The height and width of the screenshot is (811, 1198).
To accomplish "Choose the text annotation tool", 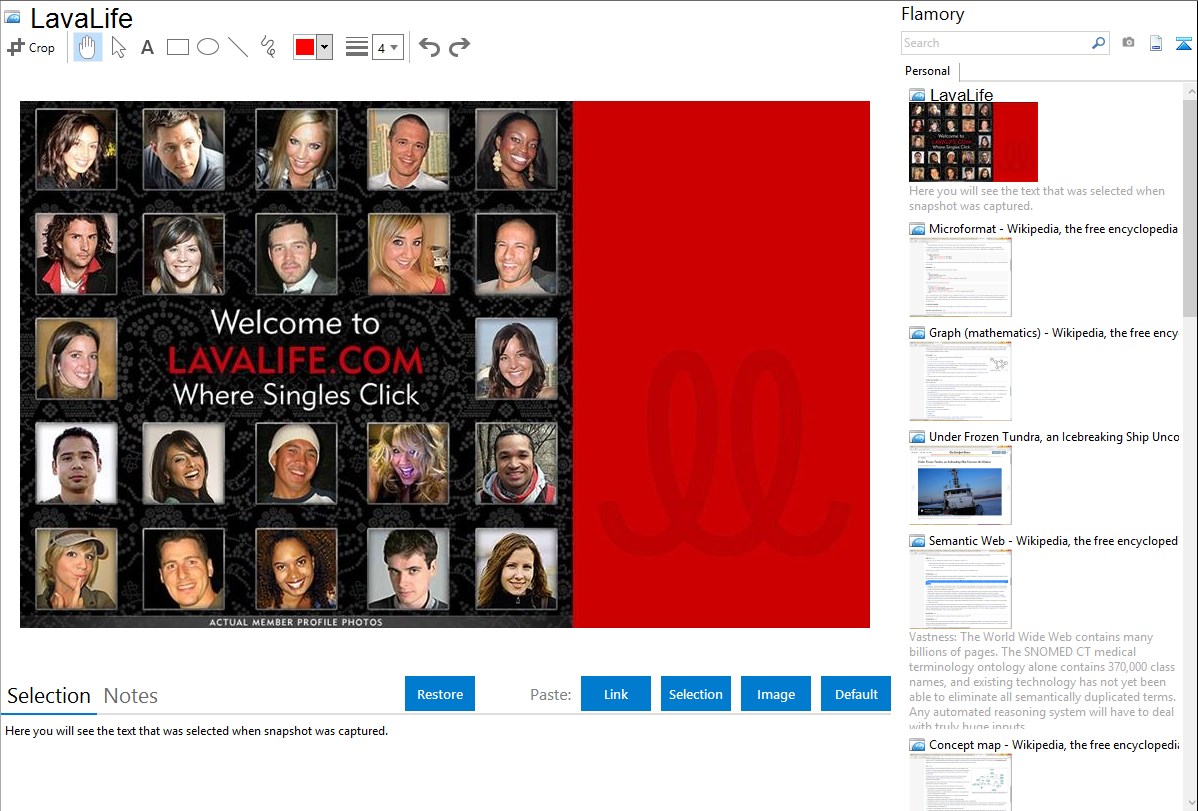I will coord(147,47).
